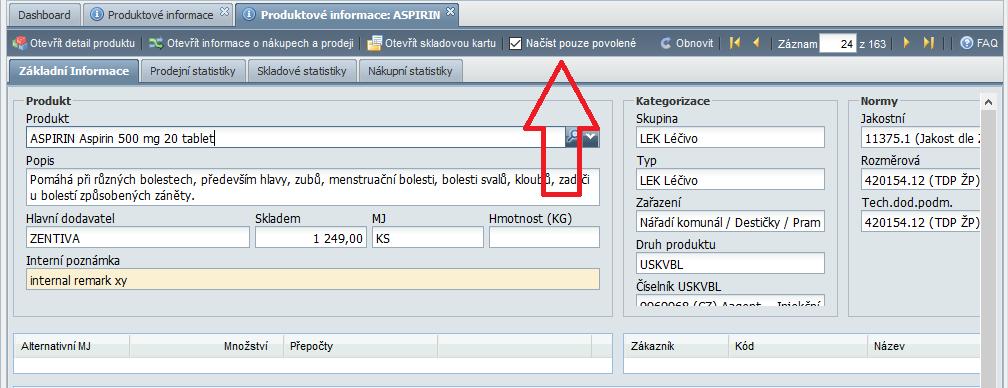Click the Popis description field
This screenshot has height=388, width=1008.
pyautogui.click(x=313, y=187)
